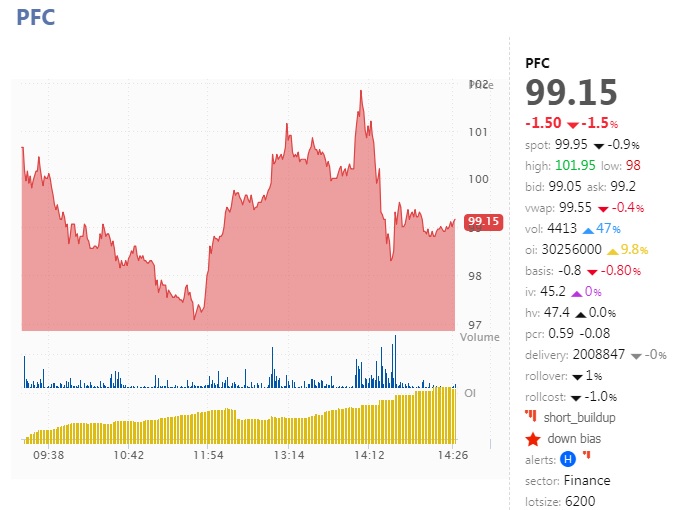
Task: Click the red down arrow beside vwap
Action: [x=603, y=208]
